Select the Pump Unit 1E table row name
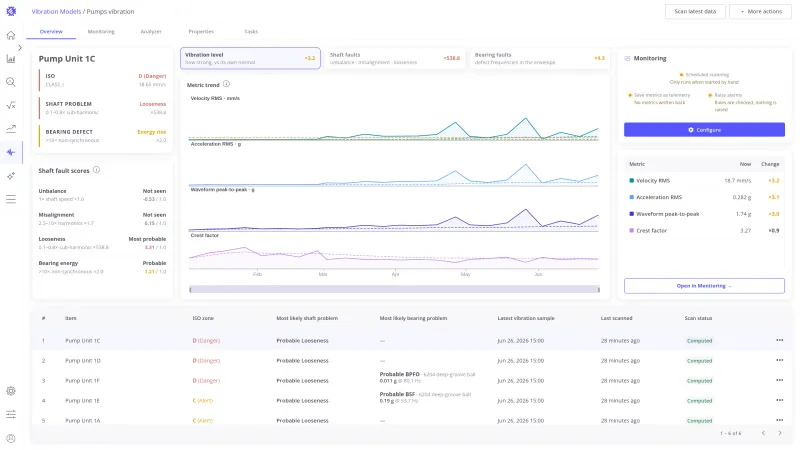This screenshot has height=450, width=800. (82, 401)
